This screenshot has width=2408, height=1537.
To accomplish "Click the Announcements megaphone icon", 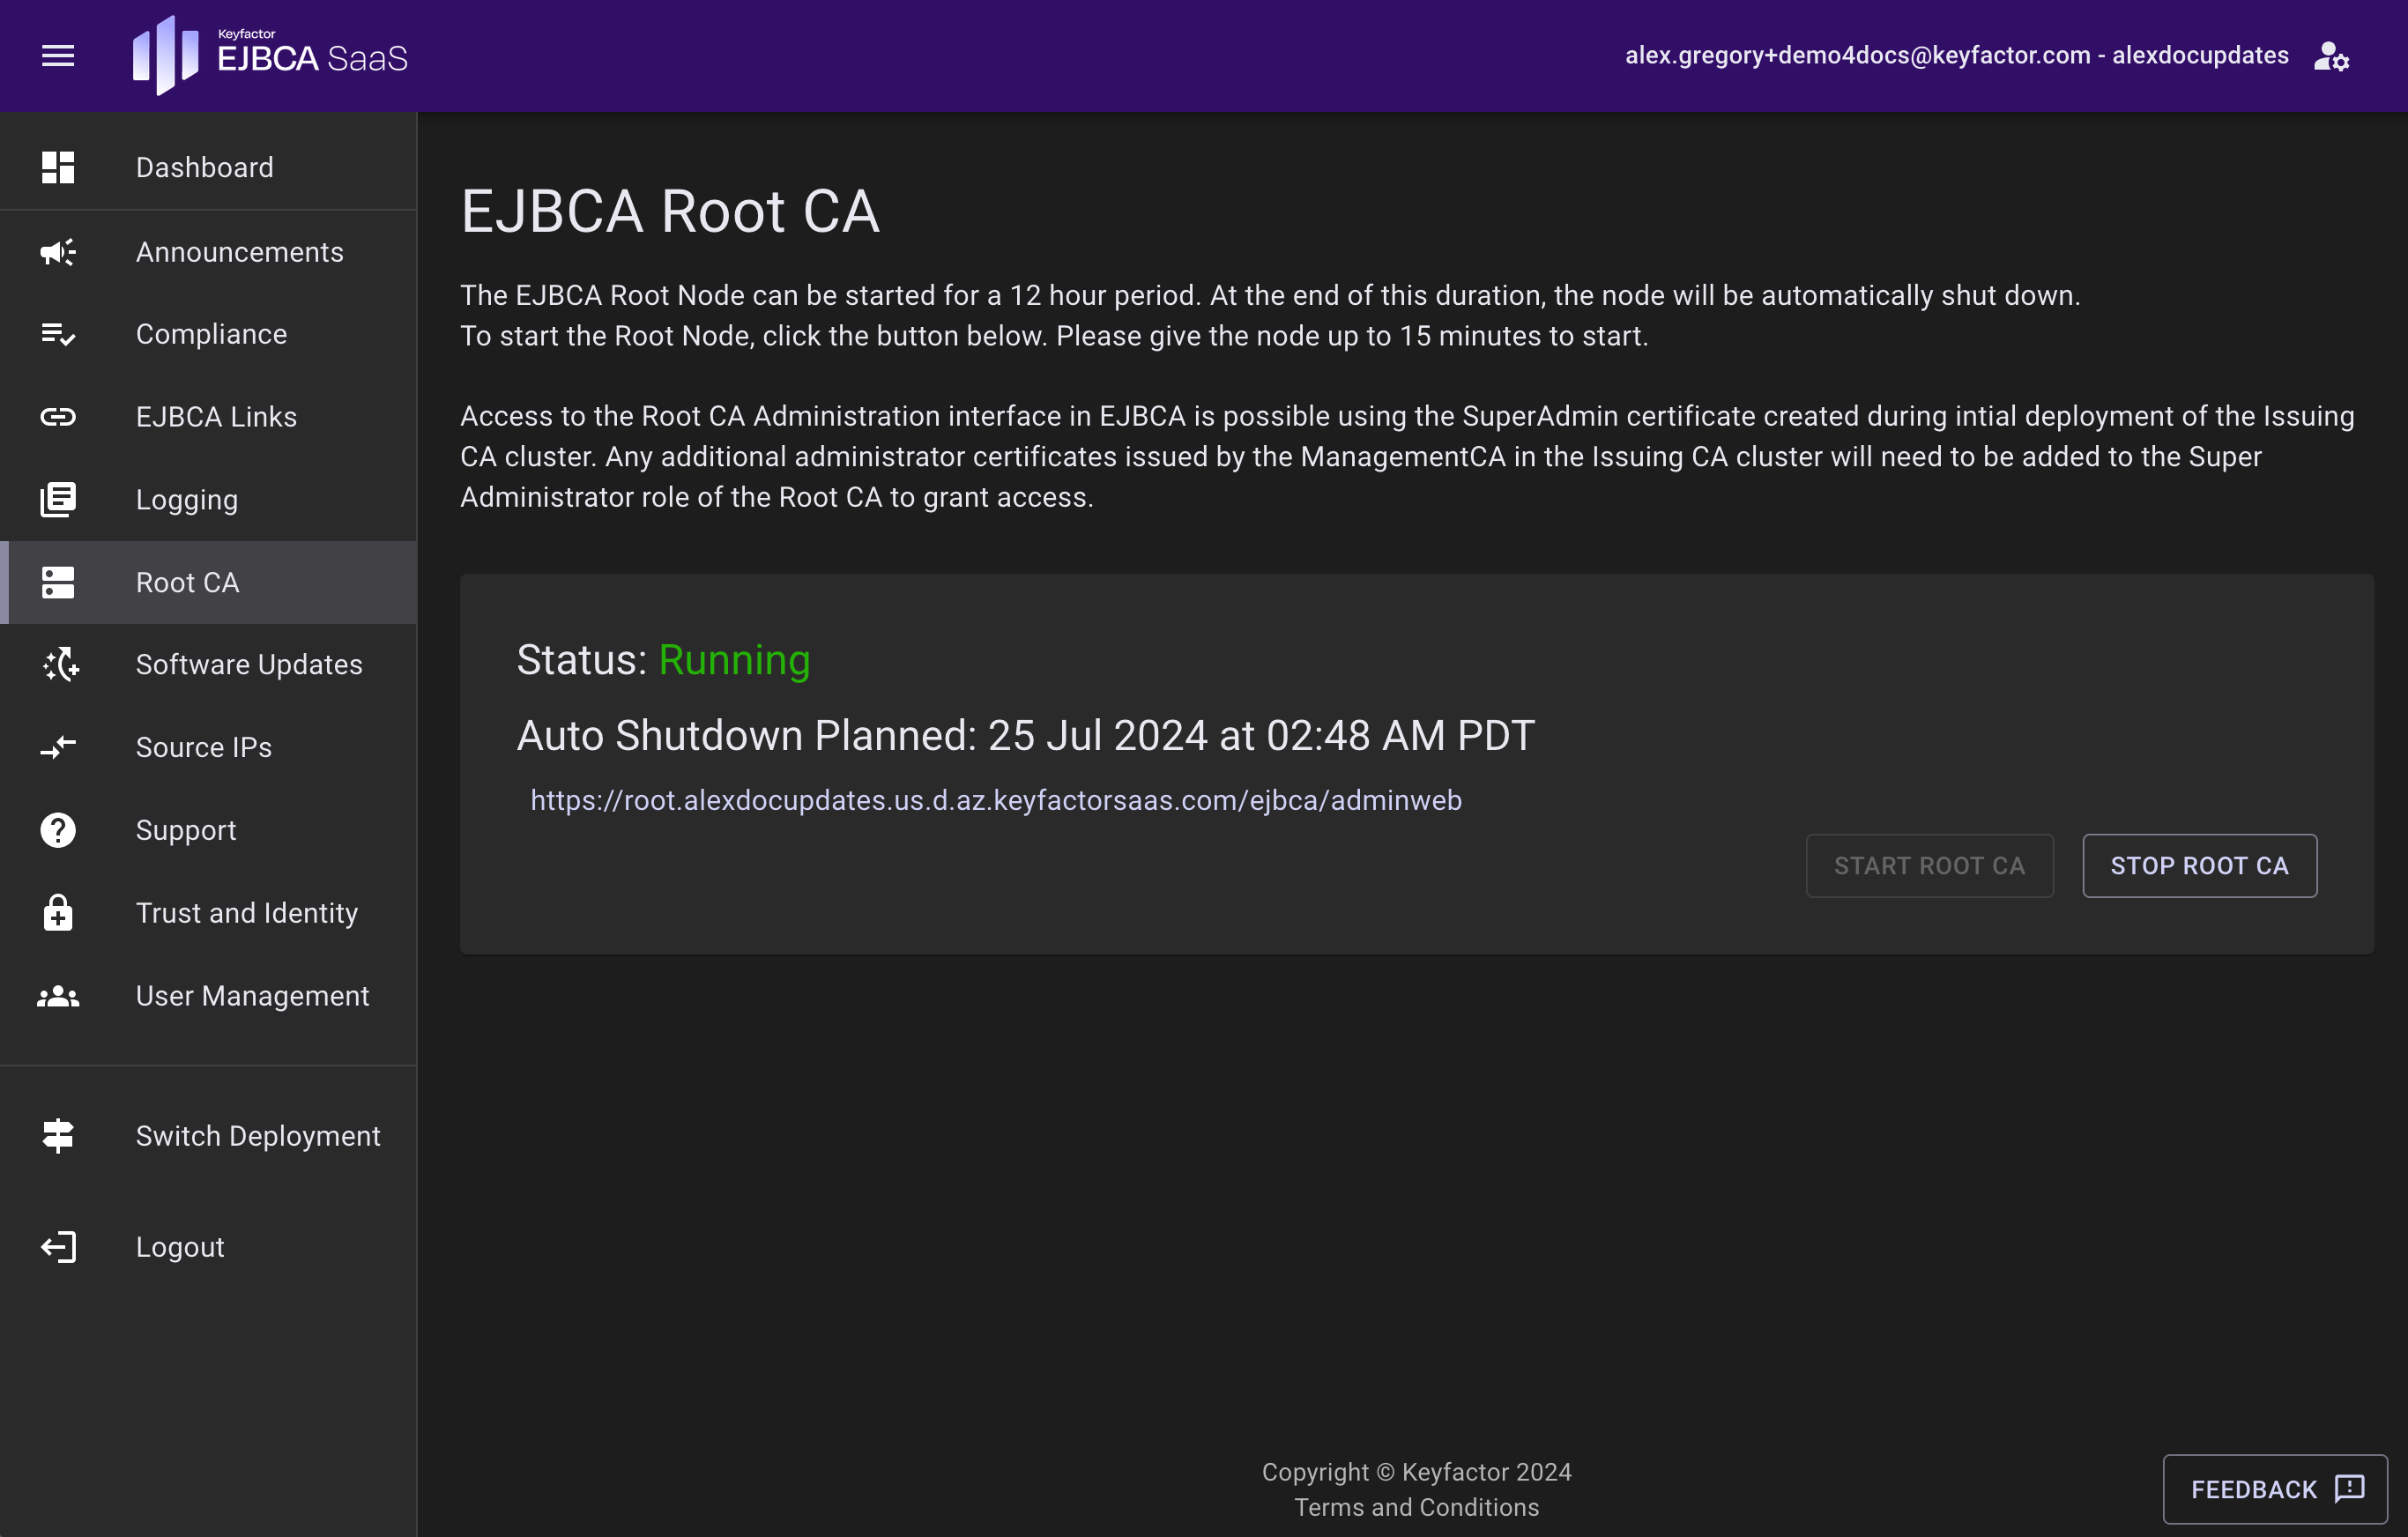I will 58,252.
